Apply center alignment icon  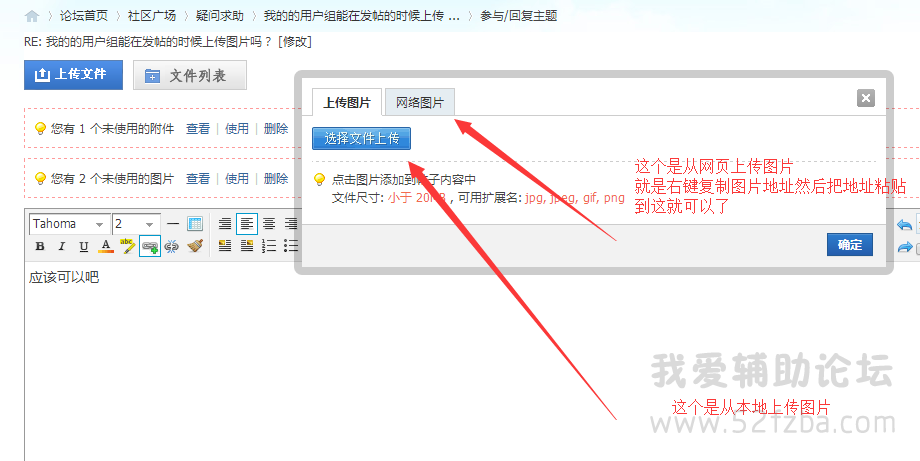tap(269, 223)
